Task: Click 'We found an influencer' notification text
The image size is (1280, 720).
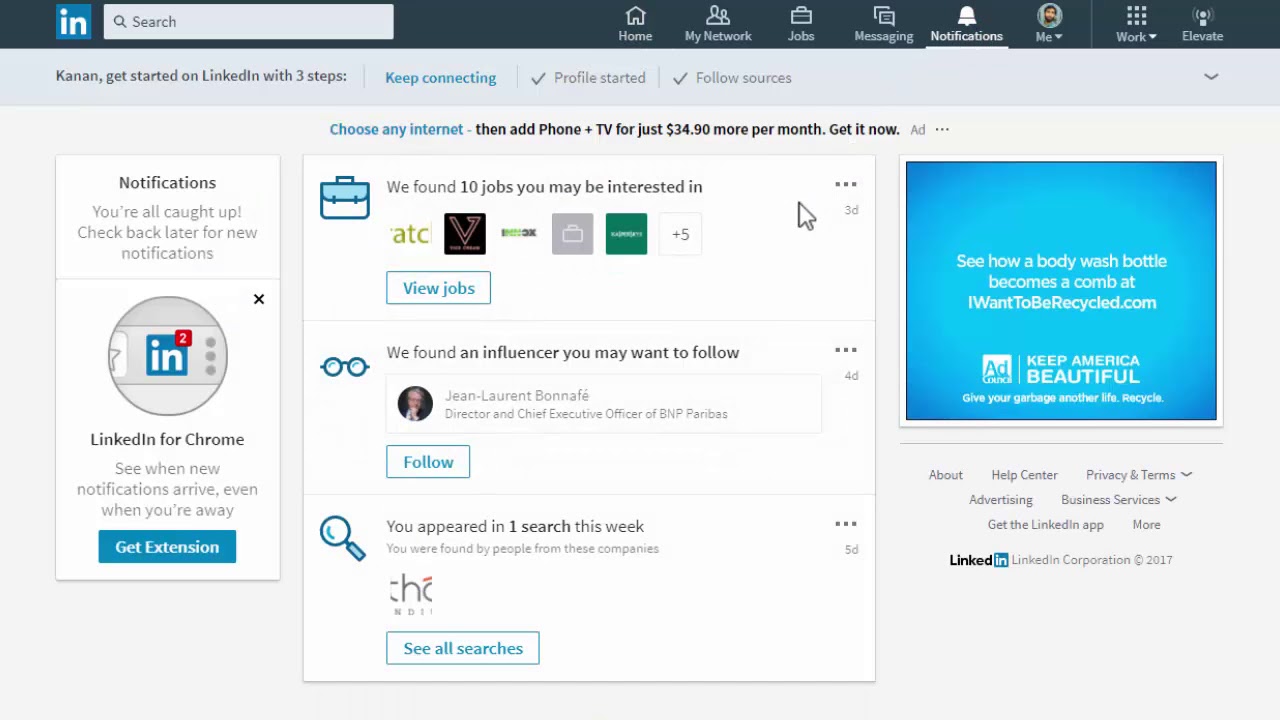Action: pos(563,353)
